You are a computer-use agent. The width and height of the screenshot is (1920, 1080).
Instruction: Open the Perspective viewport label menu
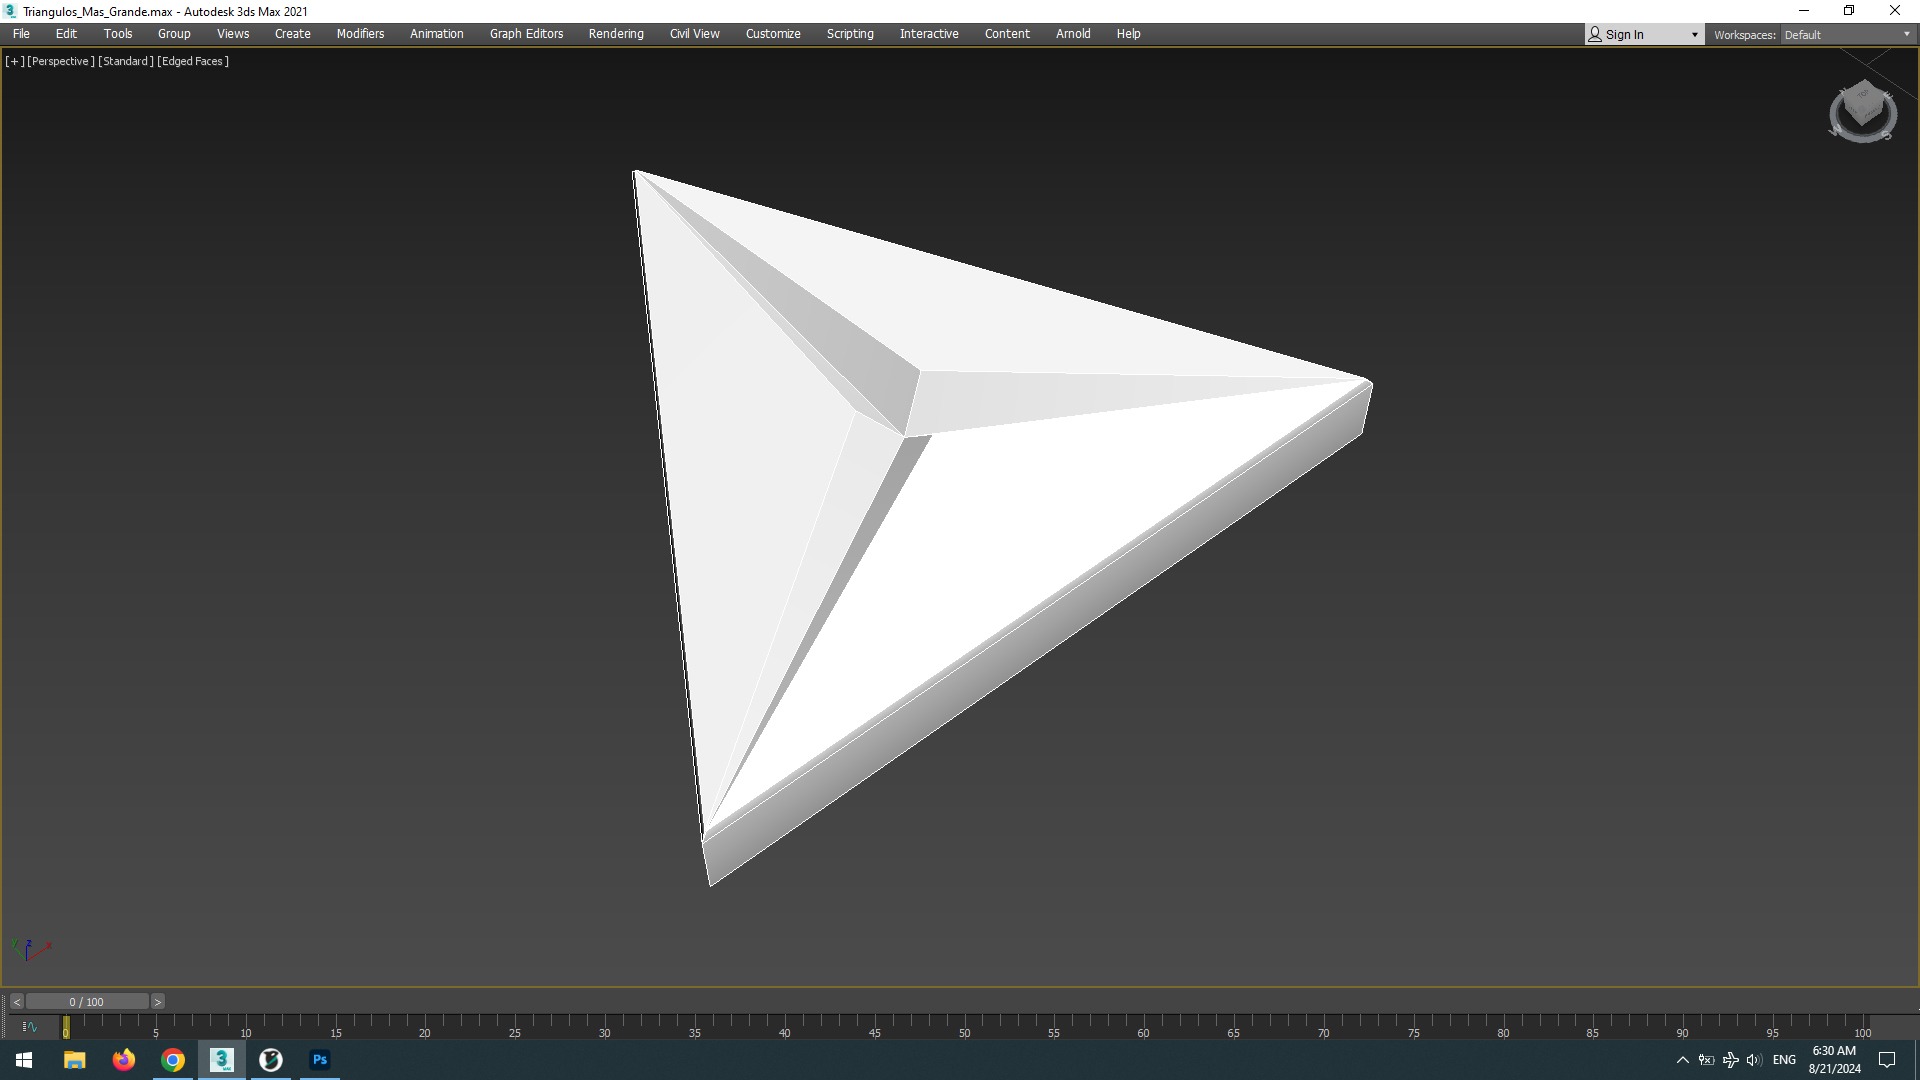pyautogui.click(x=60, y=61)
